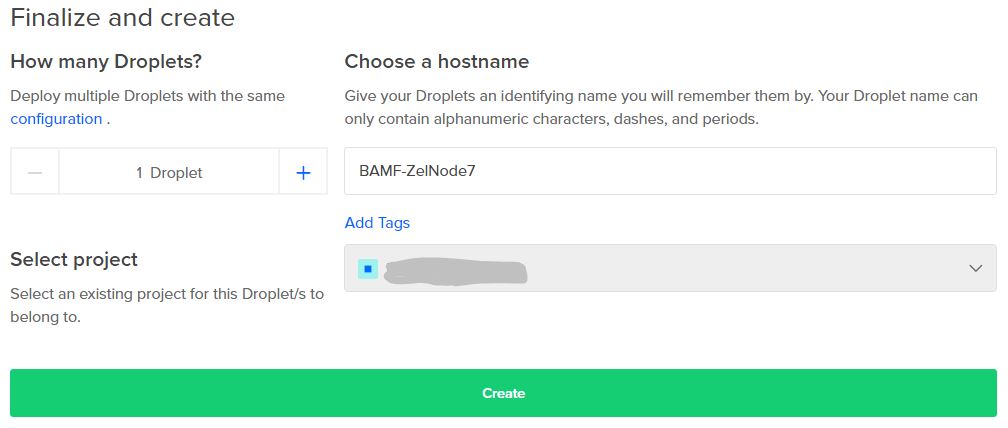Click the green Create button
The image size is (1008, 428).
[503, 393]
